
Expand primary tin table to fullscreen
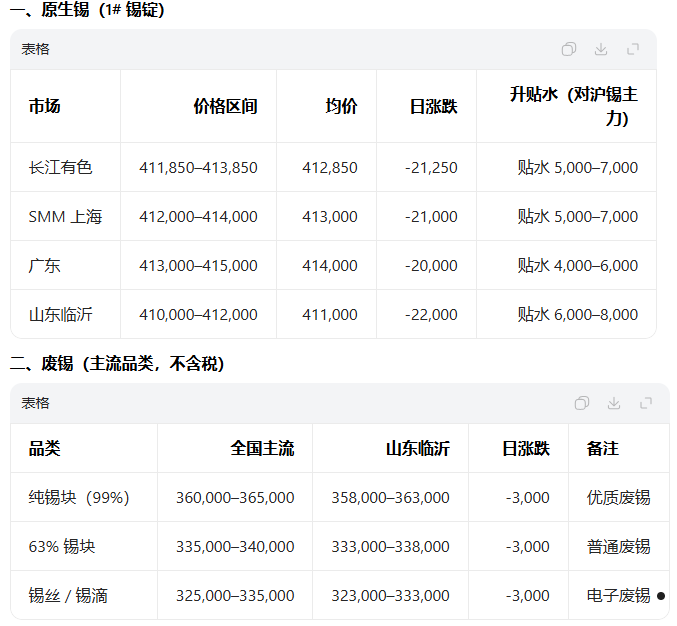633,49
